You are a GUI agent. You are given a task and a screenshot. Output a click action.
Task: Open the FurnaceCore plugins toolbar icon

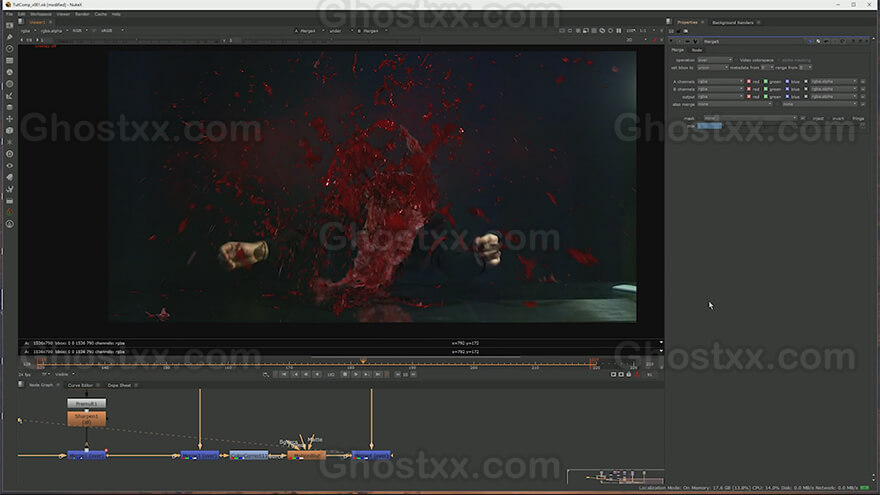tap(10, 212)
